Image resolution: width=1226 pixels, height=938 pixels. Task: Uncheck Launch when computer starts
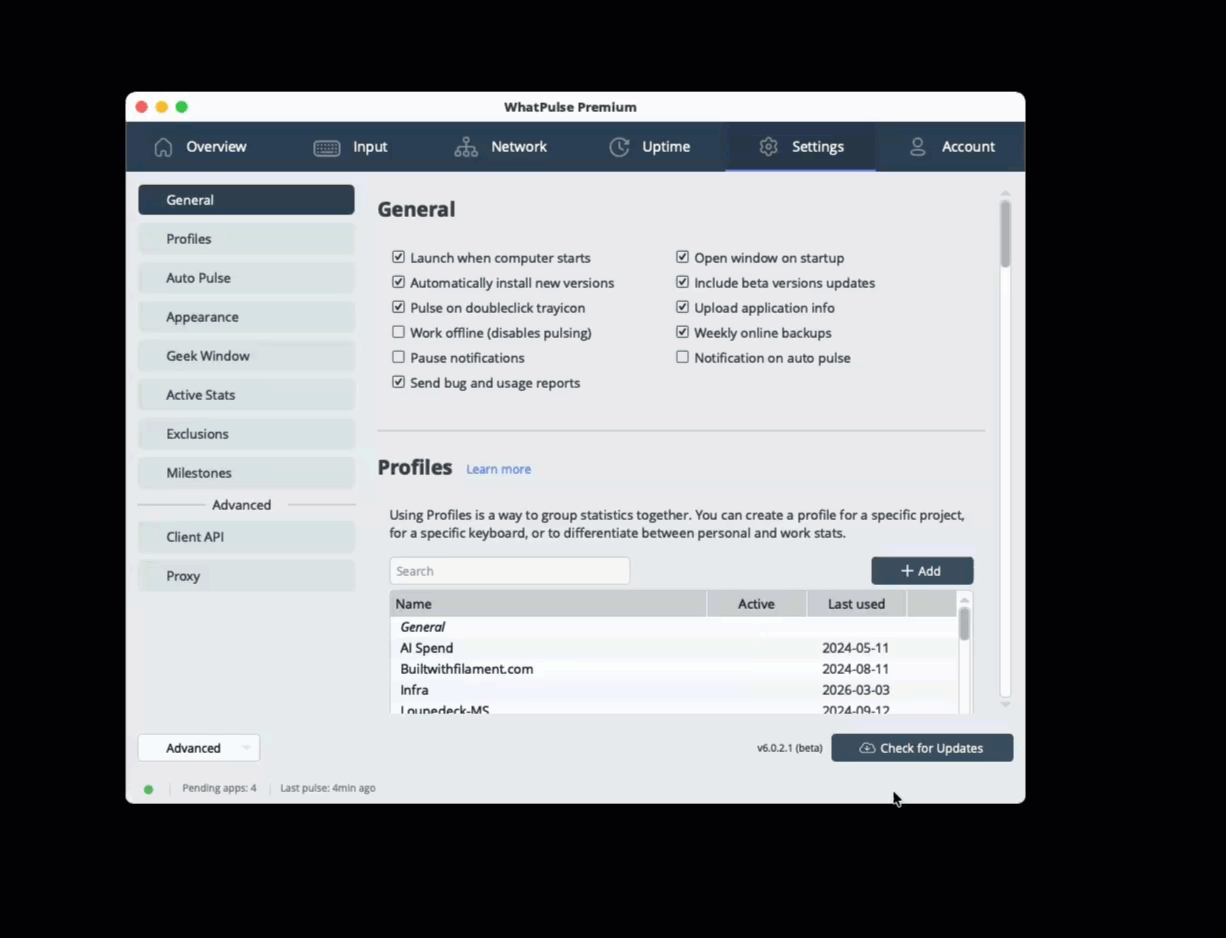click(x=399, y=257)
